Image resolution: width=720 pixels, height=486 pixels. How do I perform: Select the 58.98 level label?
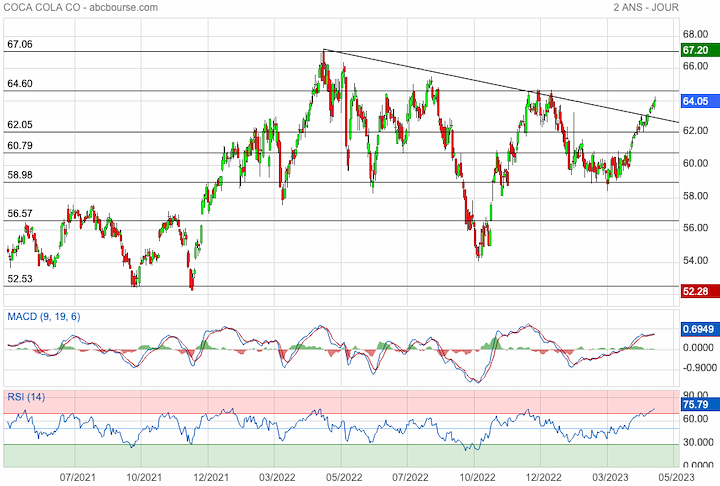coord(20,175)
